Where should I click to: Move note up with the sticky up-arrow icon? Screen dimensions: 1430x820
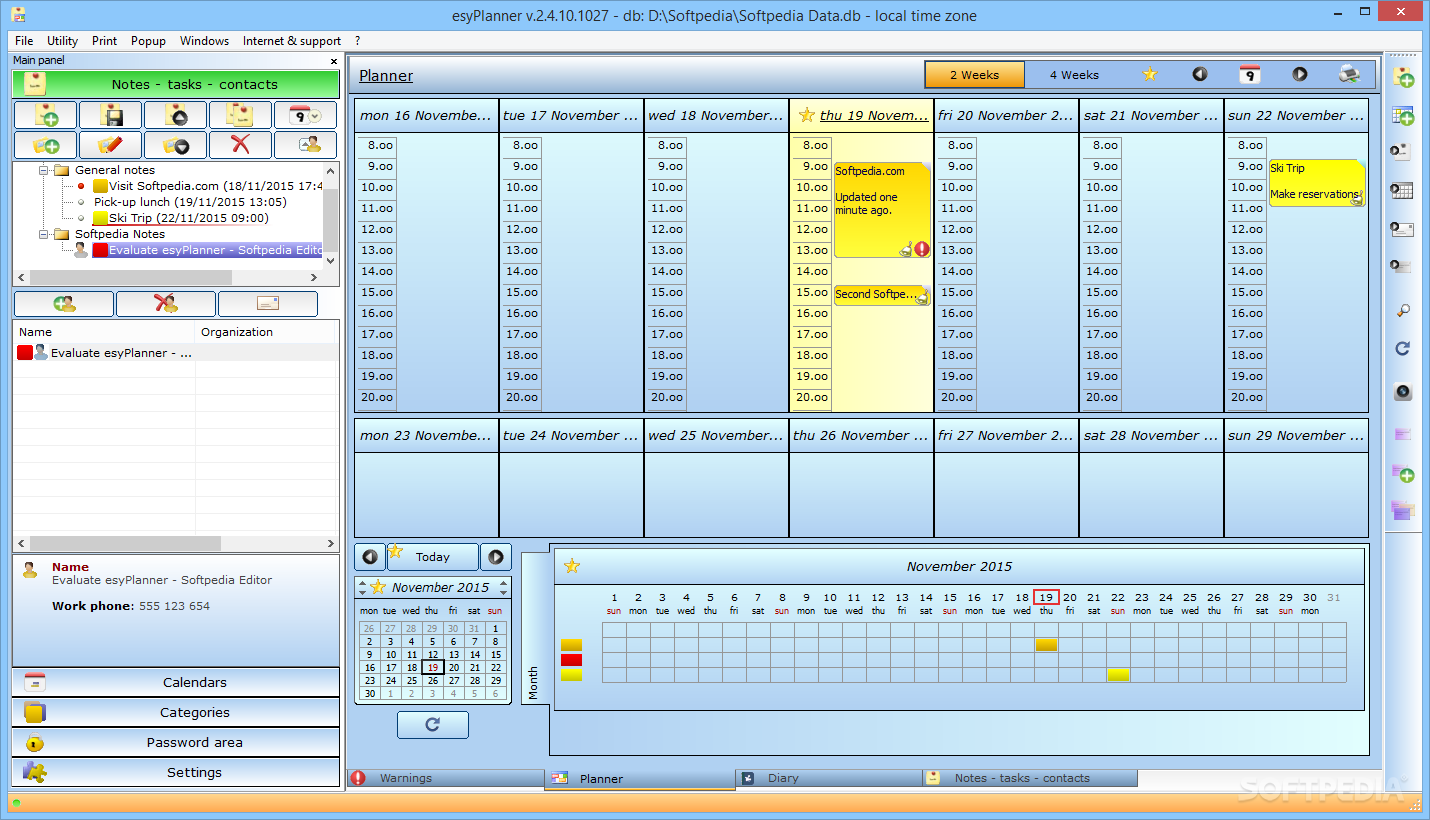(175, 115)
